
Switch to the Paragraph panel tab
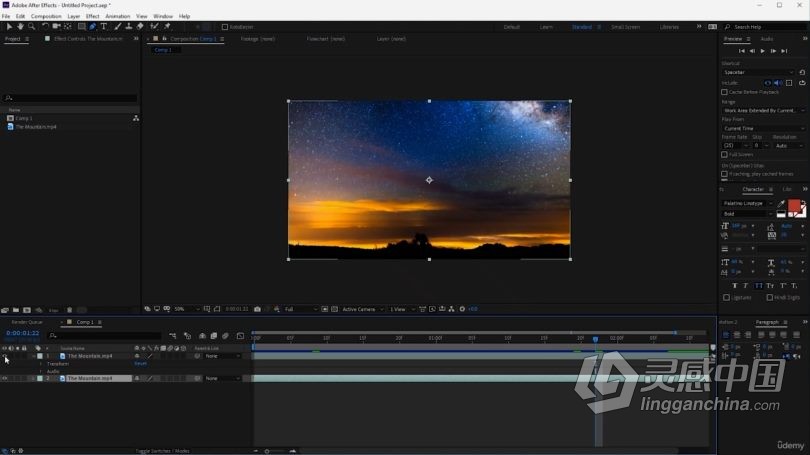click(x=767, y=322)
